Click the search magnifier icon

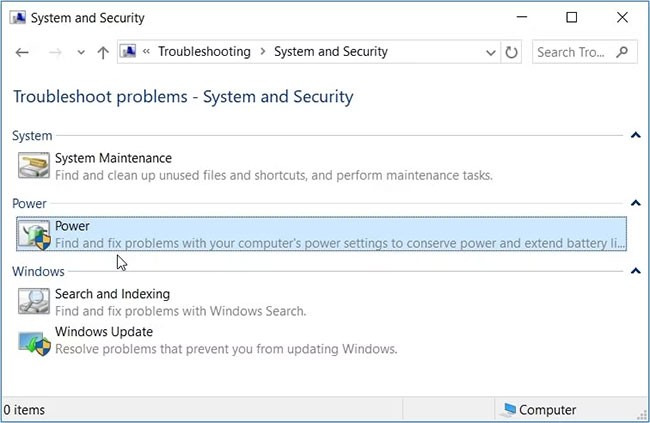click(x=622, y=52)
